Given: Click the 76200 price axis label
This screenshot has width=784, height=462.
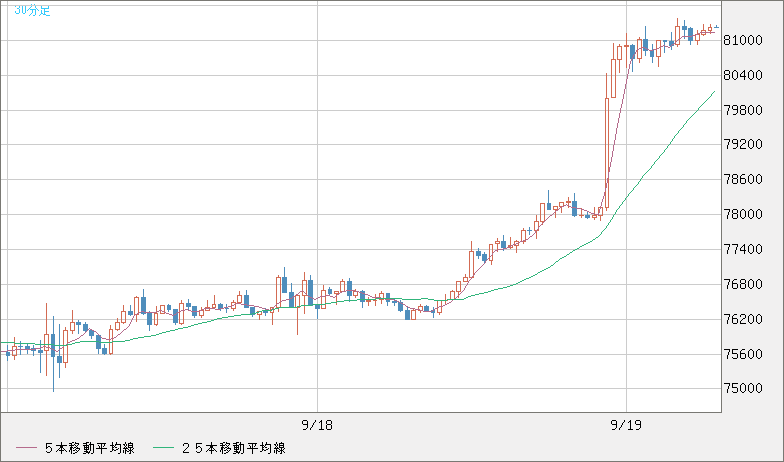Looking at the screenshot, I should (743, 319).
